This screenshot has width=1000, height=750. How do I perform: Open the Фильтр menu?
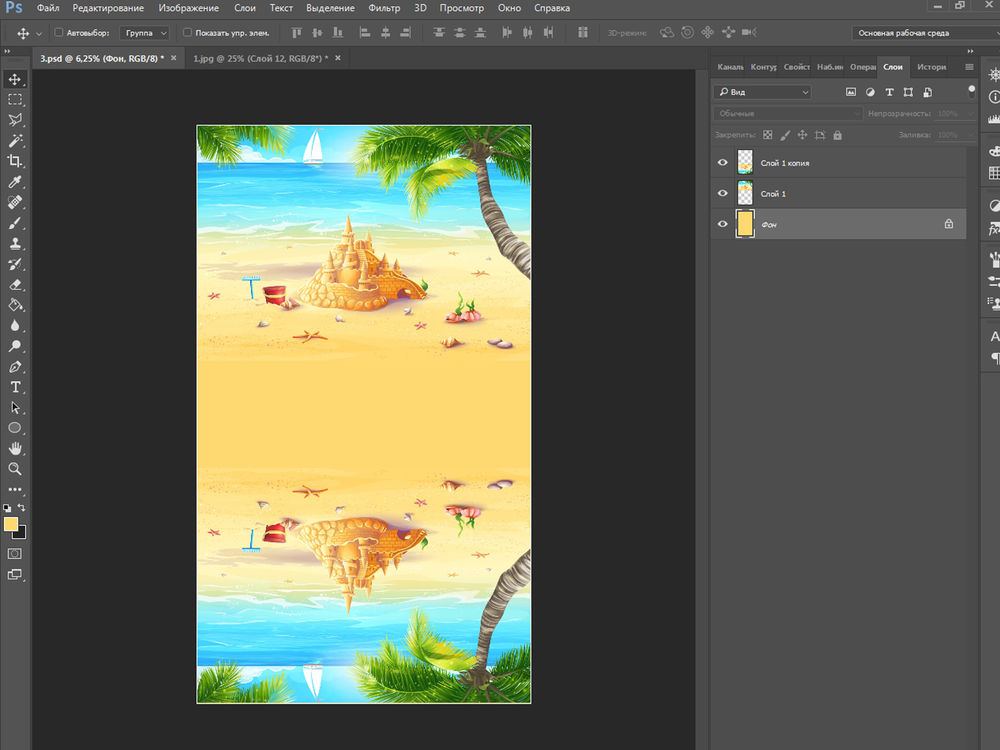point(384,8)
